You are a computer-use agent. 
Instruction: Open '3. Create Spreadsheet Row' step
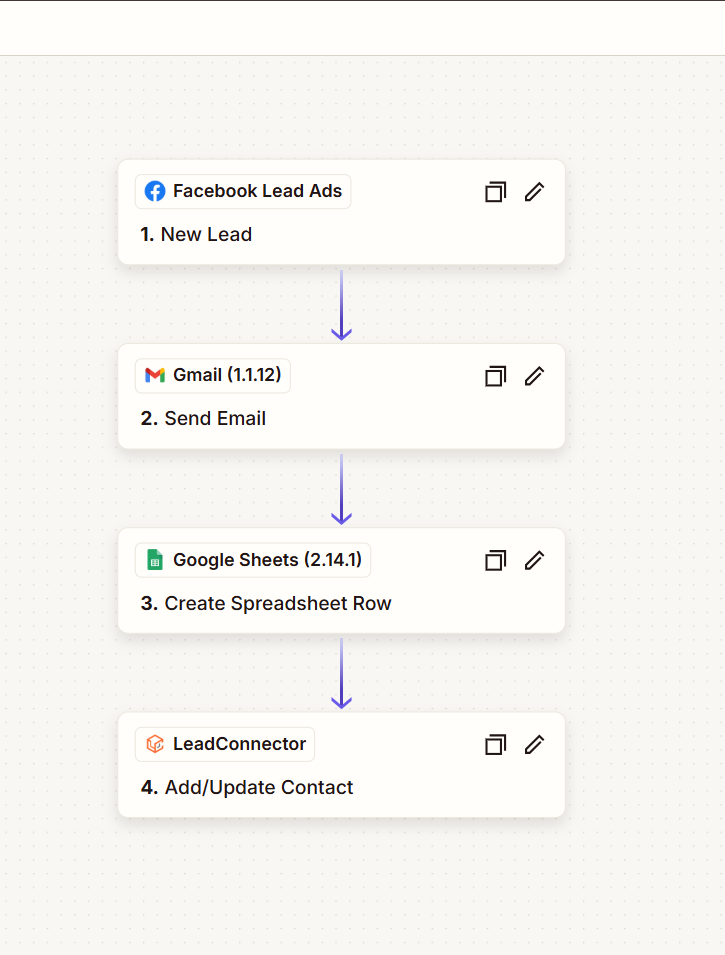tap(266, 603)
